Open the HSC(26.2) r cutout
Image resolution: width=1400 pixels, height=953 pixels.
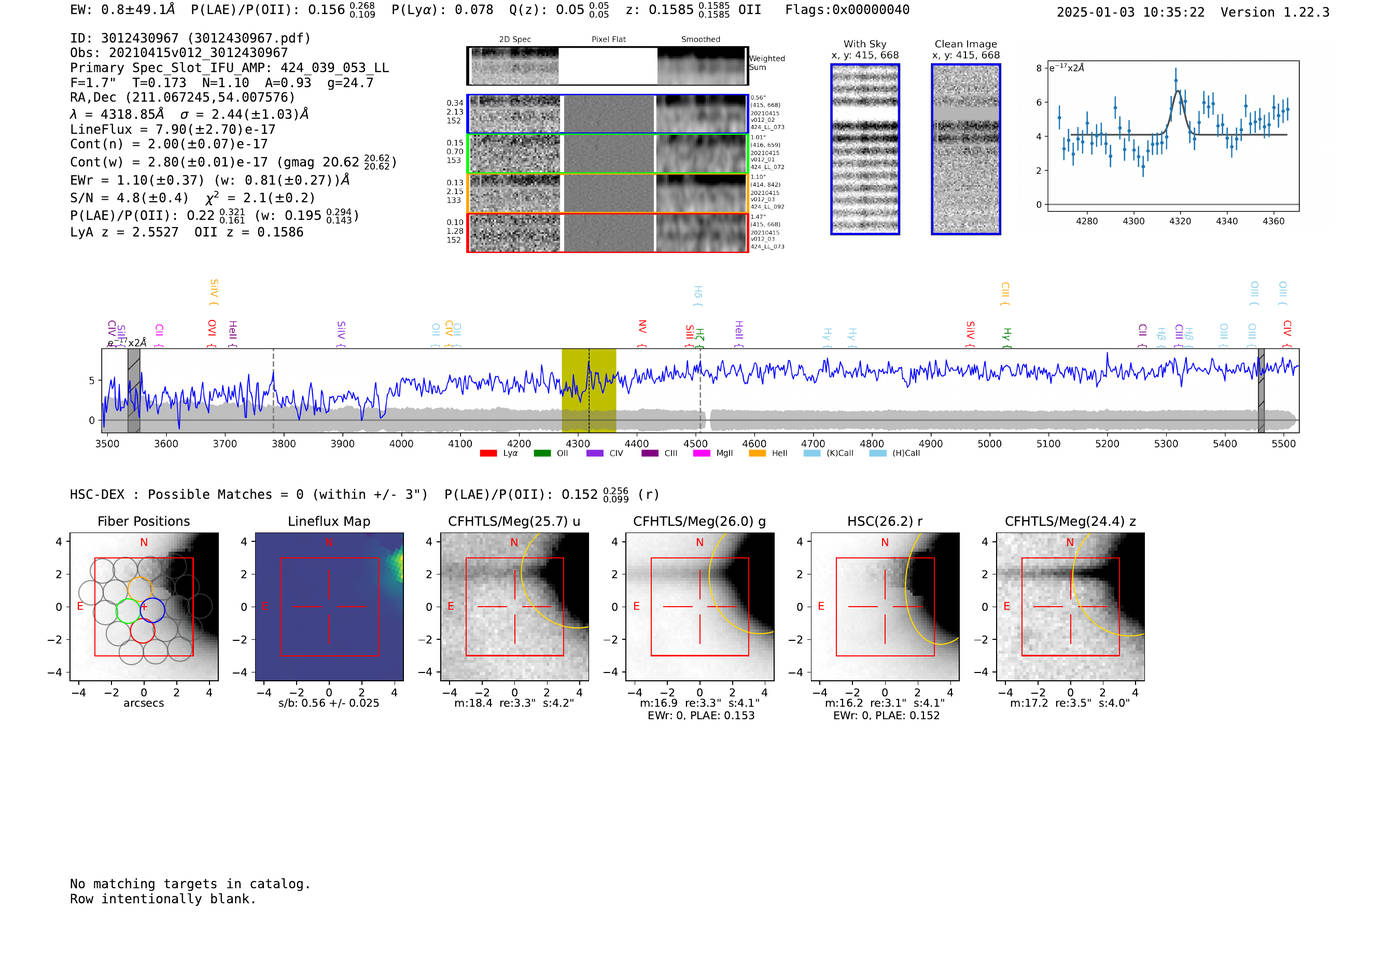click(x=884, y=607)
